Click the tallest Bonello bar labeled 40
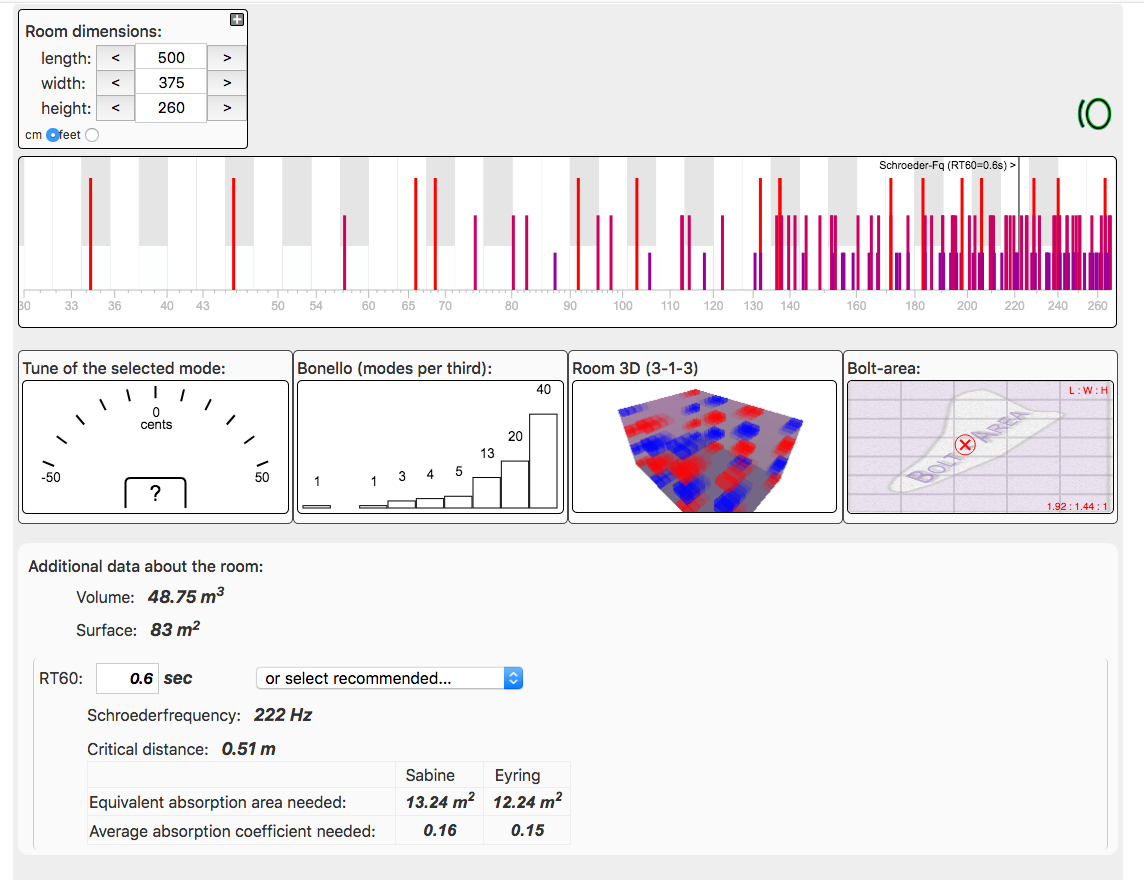Viewport: 1144px width, 880px height. coord(543,460)
